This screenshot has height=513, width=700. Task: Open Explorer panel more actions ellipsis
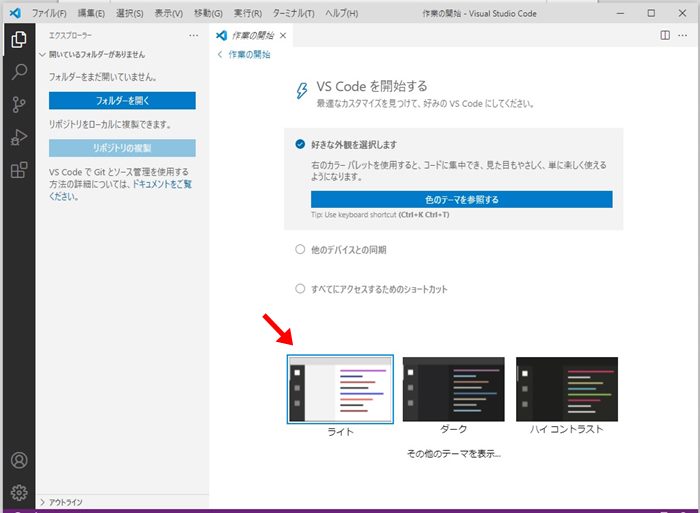(x=193, y=35)
